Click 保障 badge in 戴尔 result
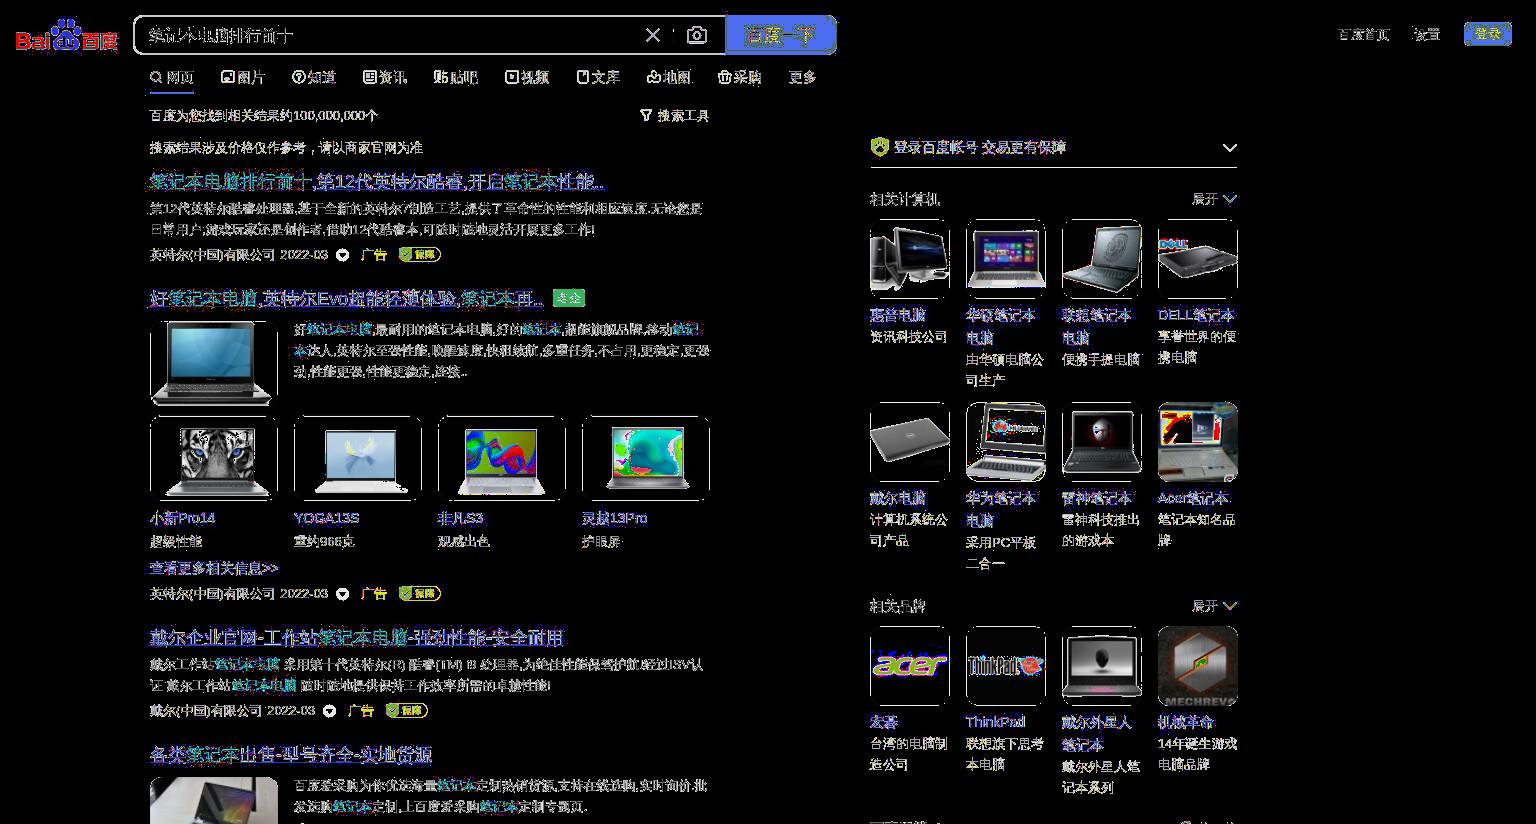The width and height of the screenshot is (1536, 824). pos(406,711)
